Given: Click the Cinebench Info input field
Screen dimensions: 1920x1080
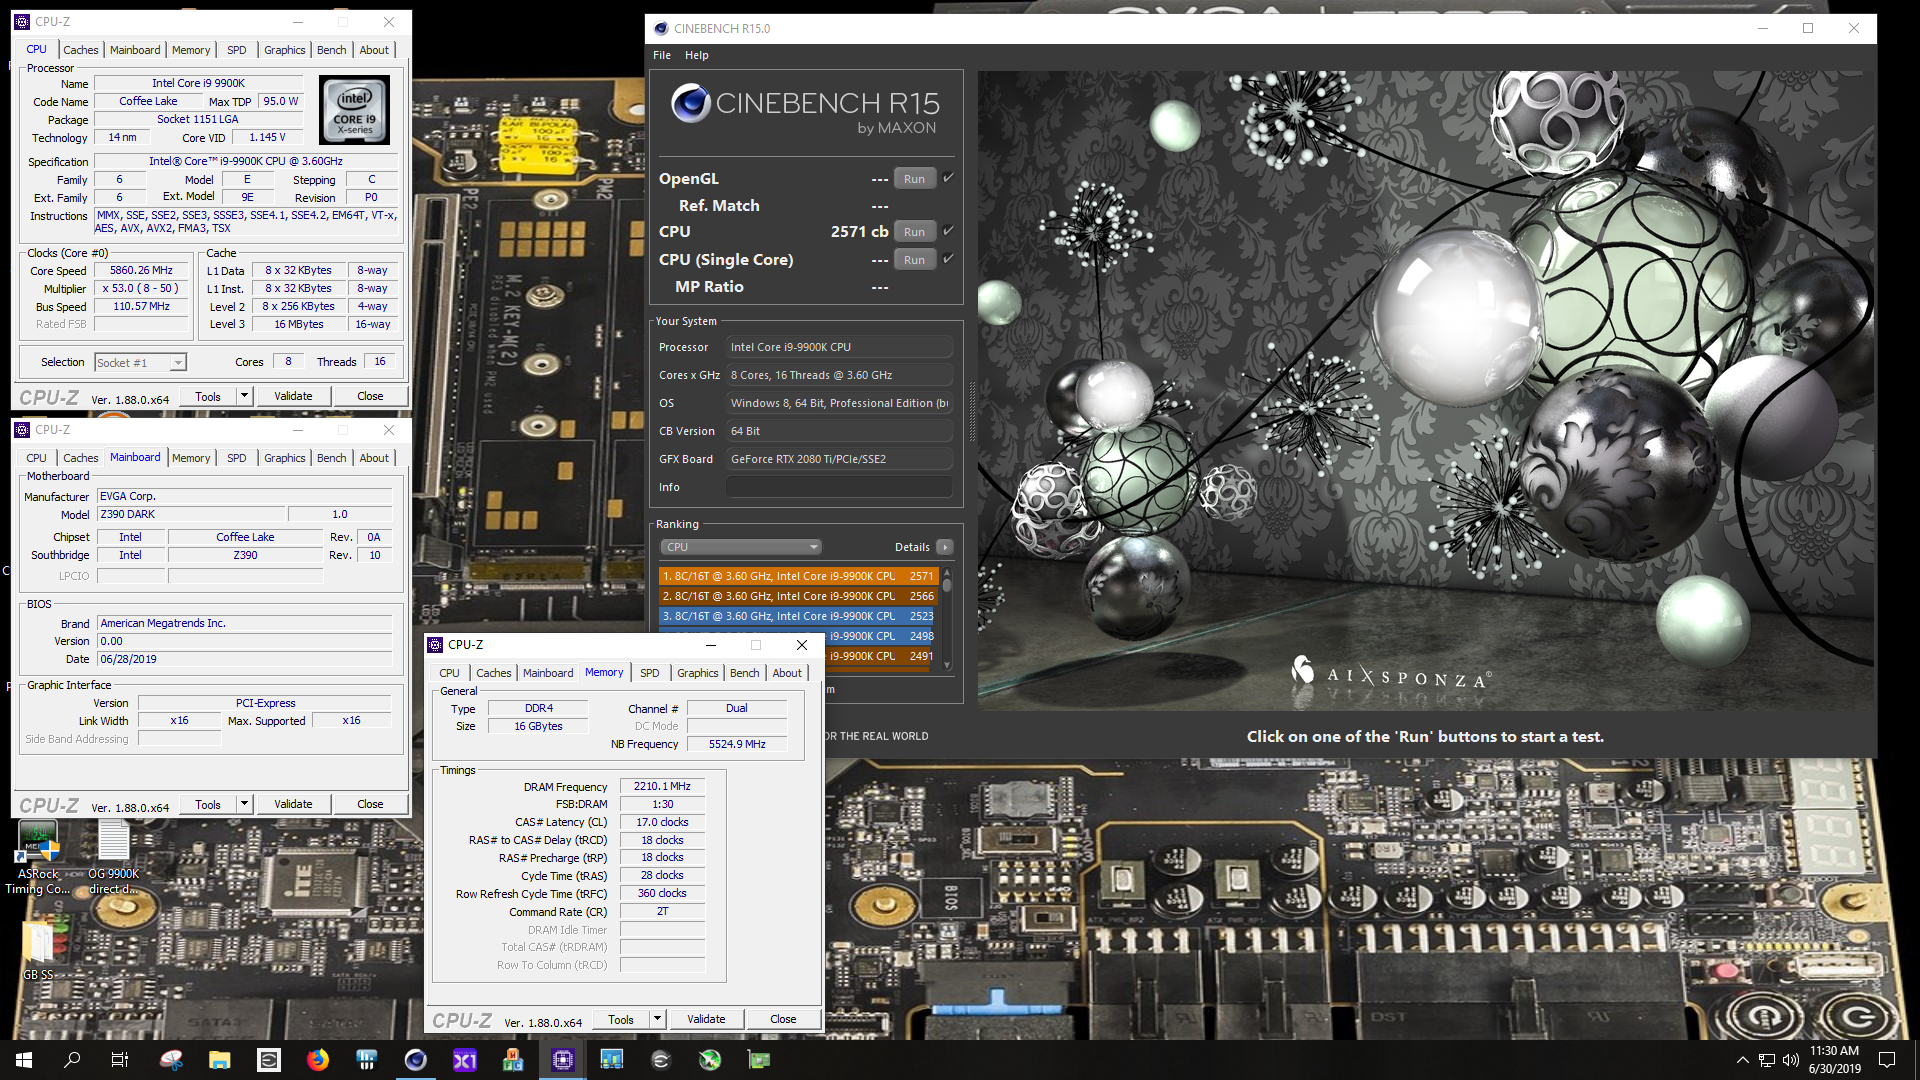Looking at the screenshot, I should coord(839,487).
